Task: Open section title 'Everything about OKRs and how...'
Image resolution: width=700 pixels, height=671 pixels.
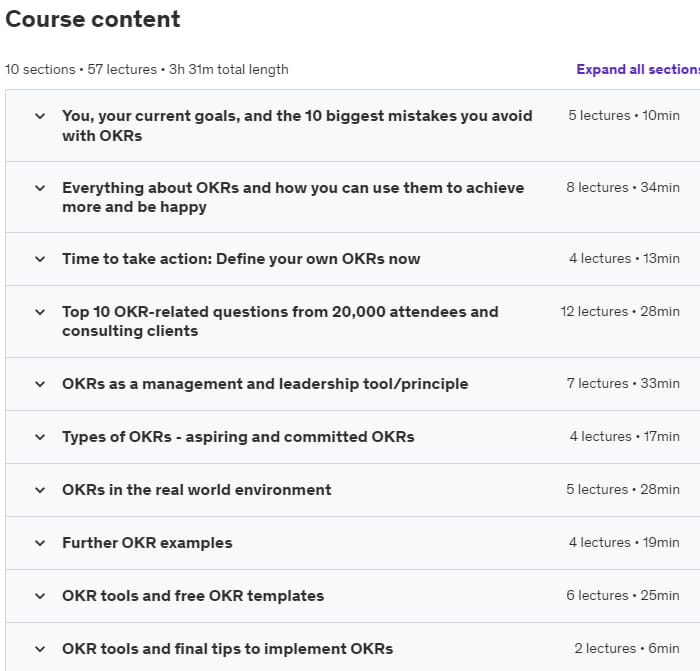Action: (293, 197)
